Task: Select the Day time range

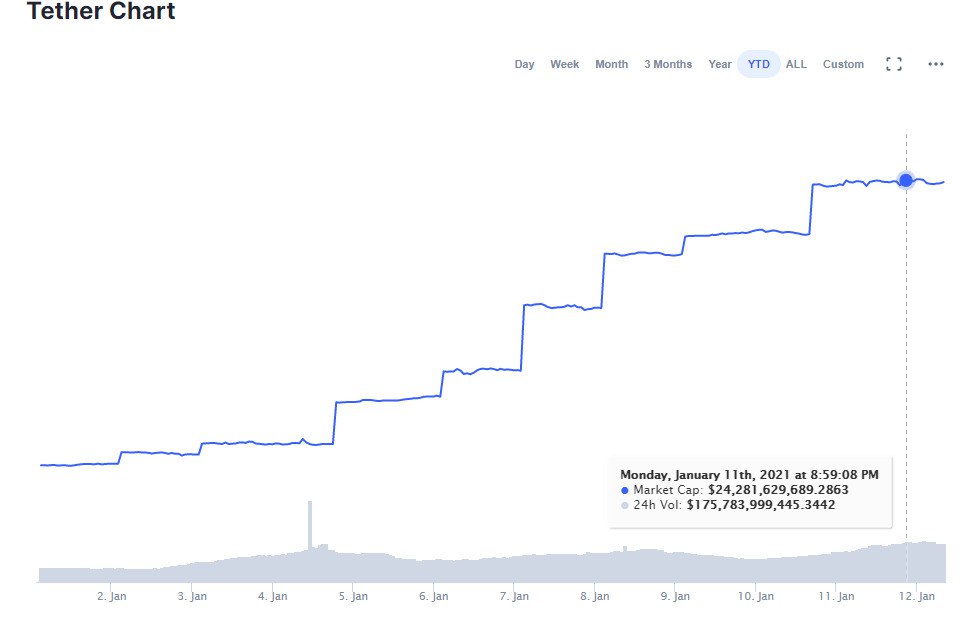Action: (x=524, y=64)
